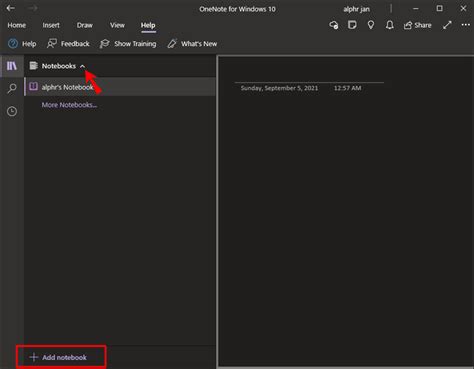Open the Draw tab
This screenshot has width=474, height=369.
[85, 25]
